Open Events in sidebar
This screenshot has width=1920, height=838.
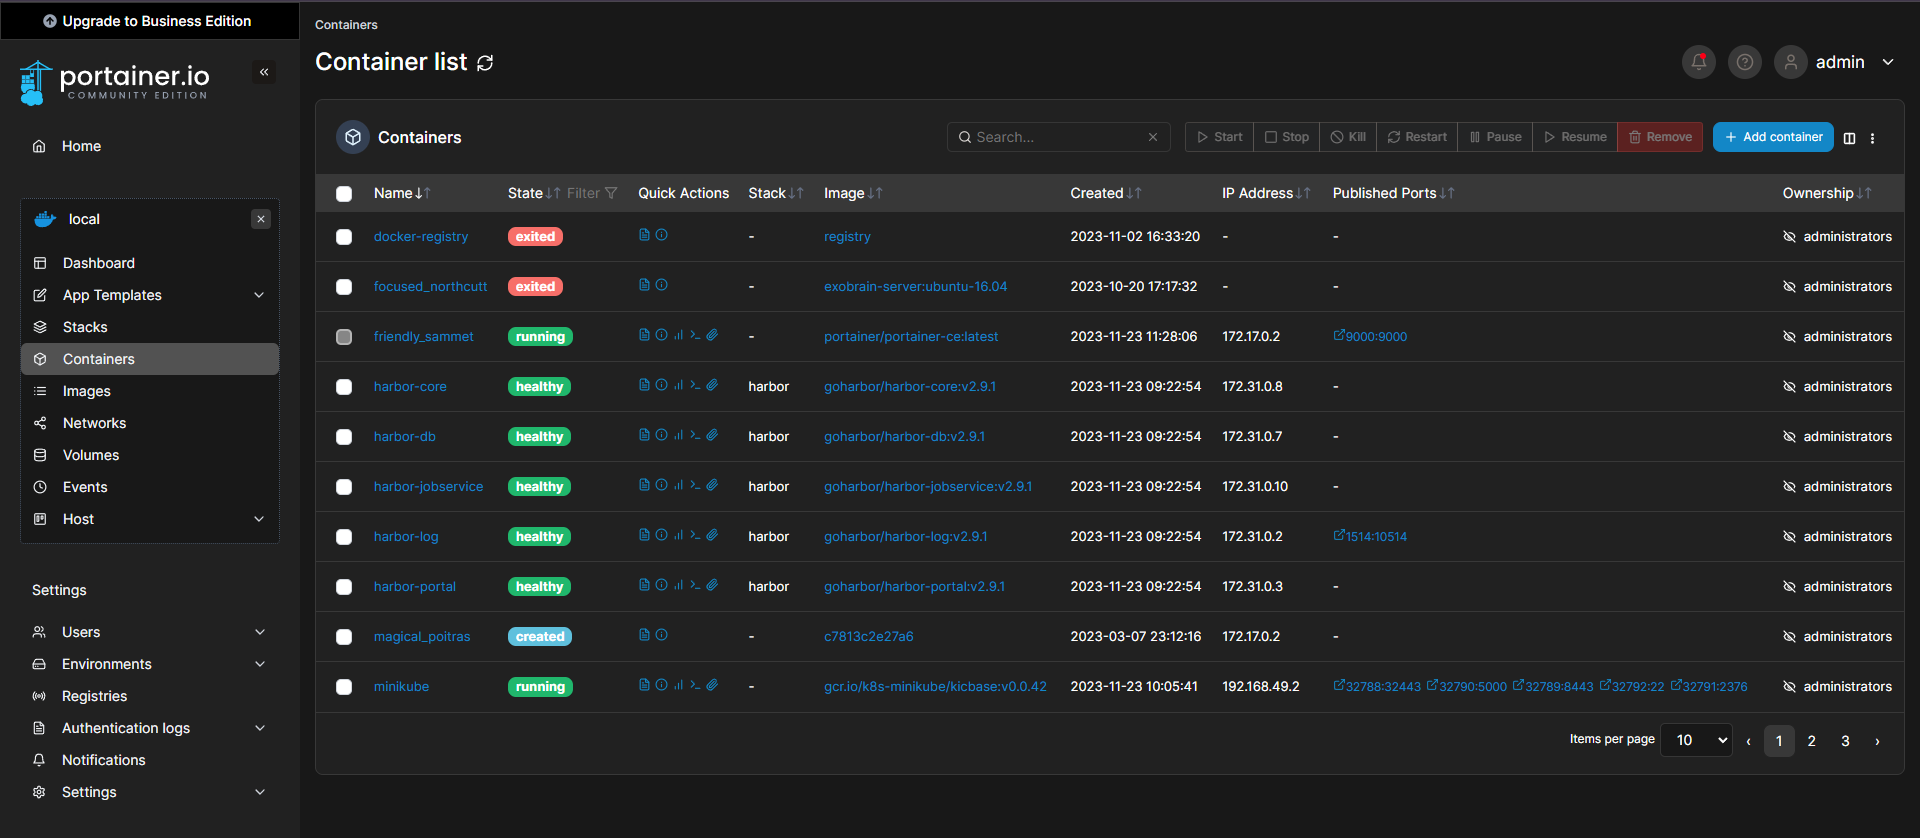pyautogui.click(x=149, y=487)
